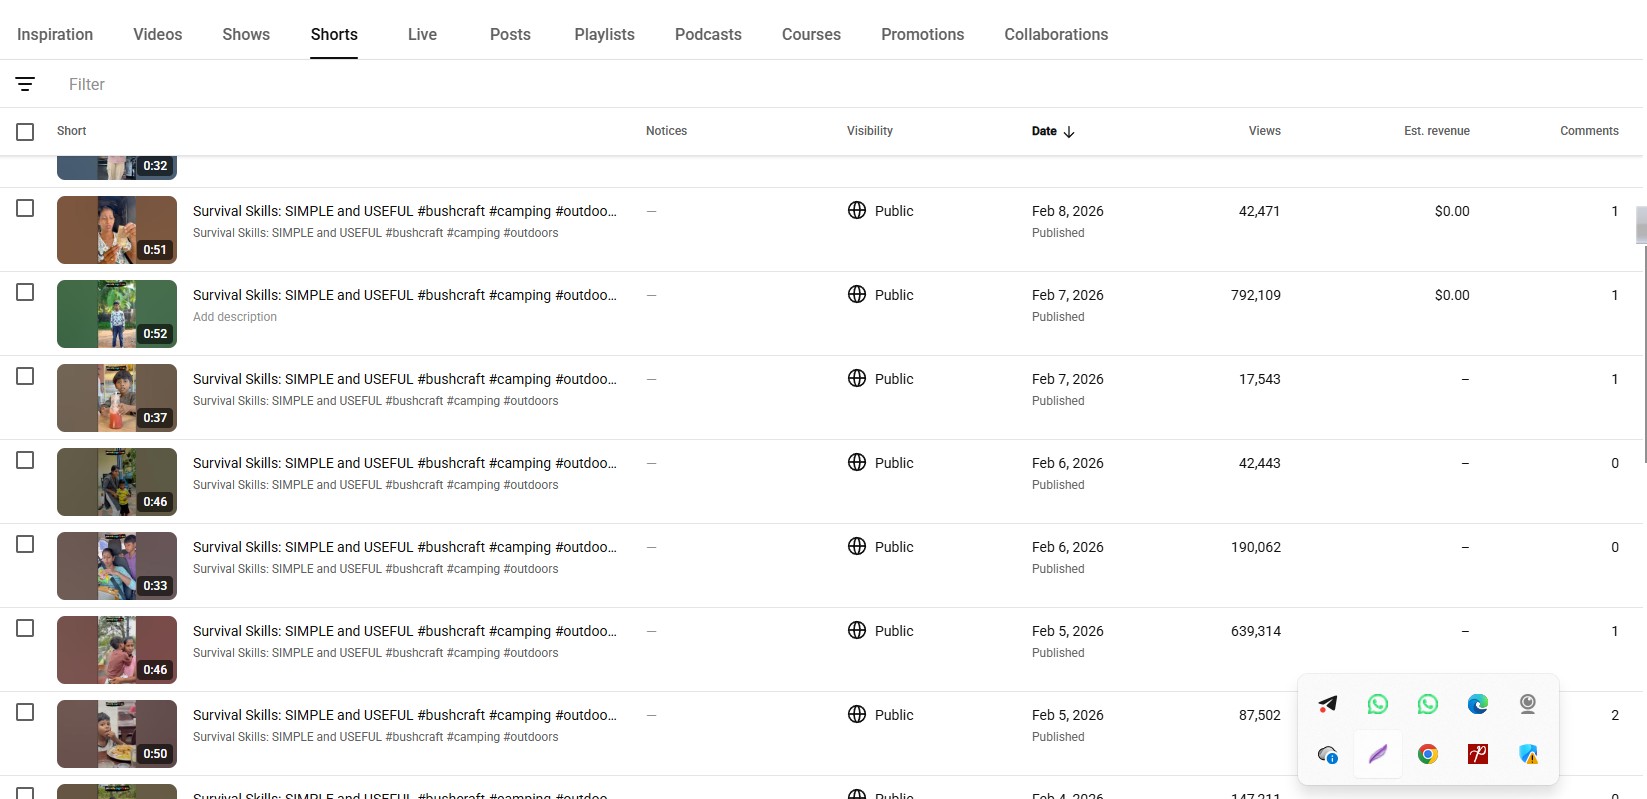The height and width of the screenshot is (799, 1647).
Task: Select the checkbox for the 87,502-views short
Action: point(25,712)
